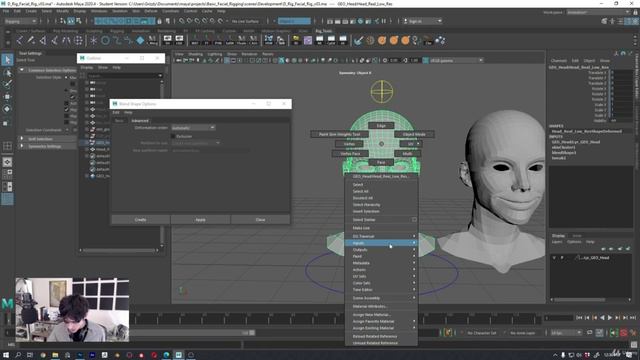Choose Assign New Material in context menu
This screenshot has width=640, height=360.
click(x=371, y=315)
